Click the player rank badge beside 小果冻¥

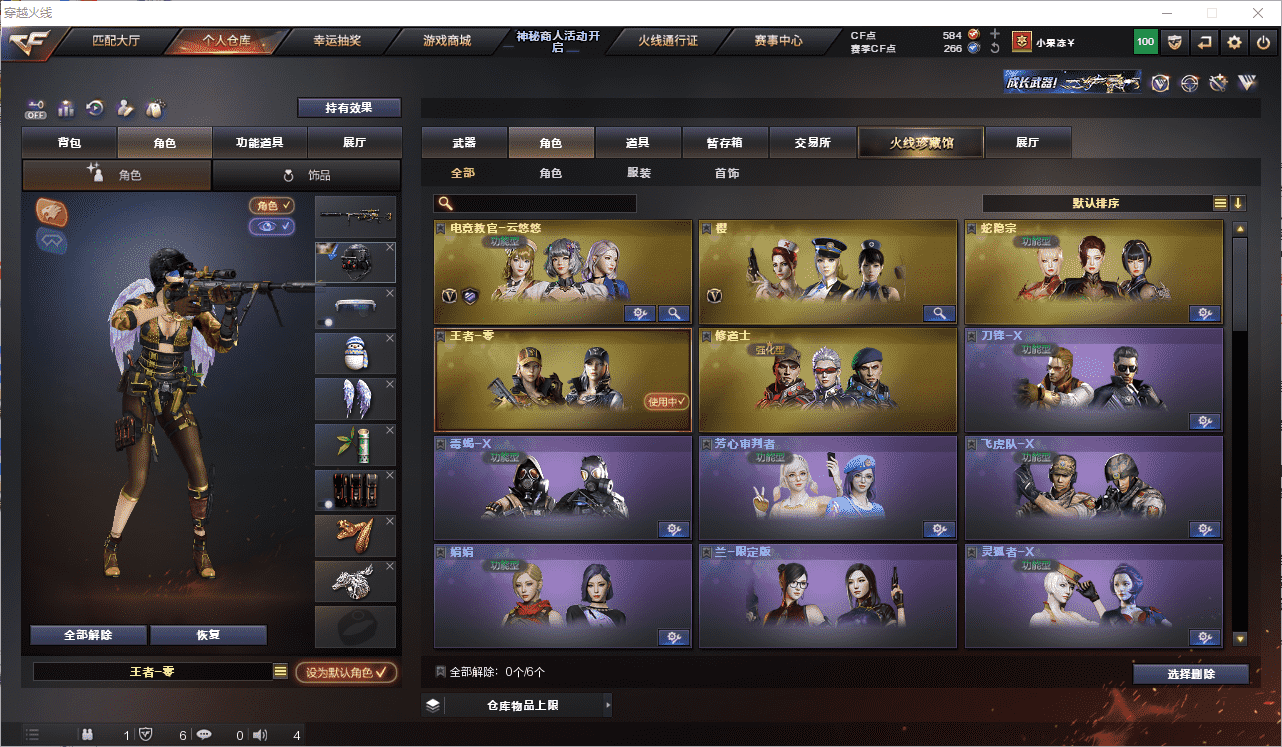[x=1021, y=41]
